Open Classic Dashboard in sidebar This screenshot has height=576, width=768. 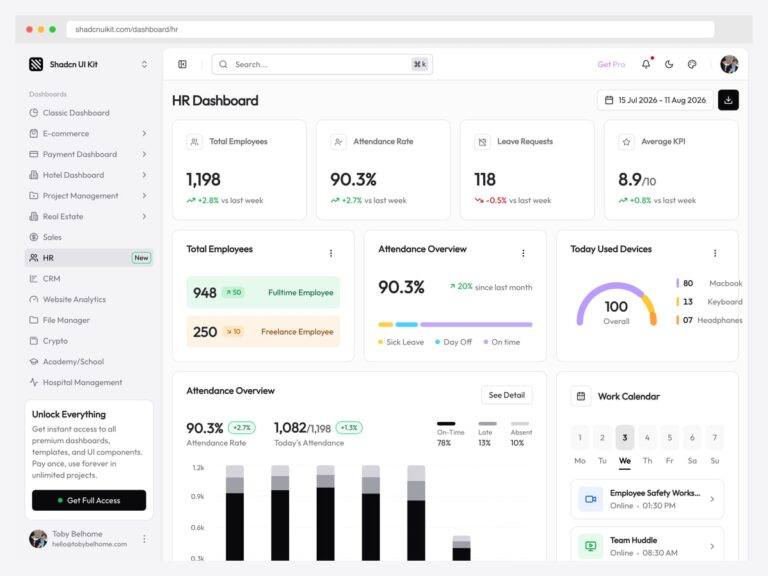tap(89, 113)
